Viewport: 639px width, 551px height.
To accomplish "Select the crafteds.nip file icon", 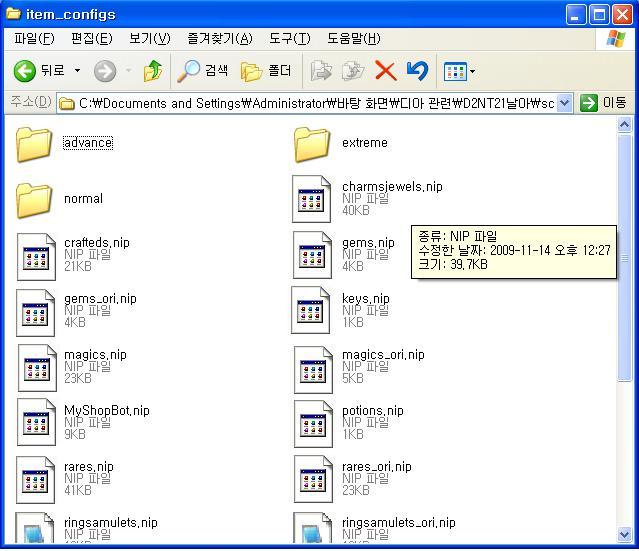I will 36,257.
